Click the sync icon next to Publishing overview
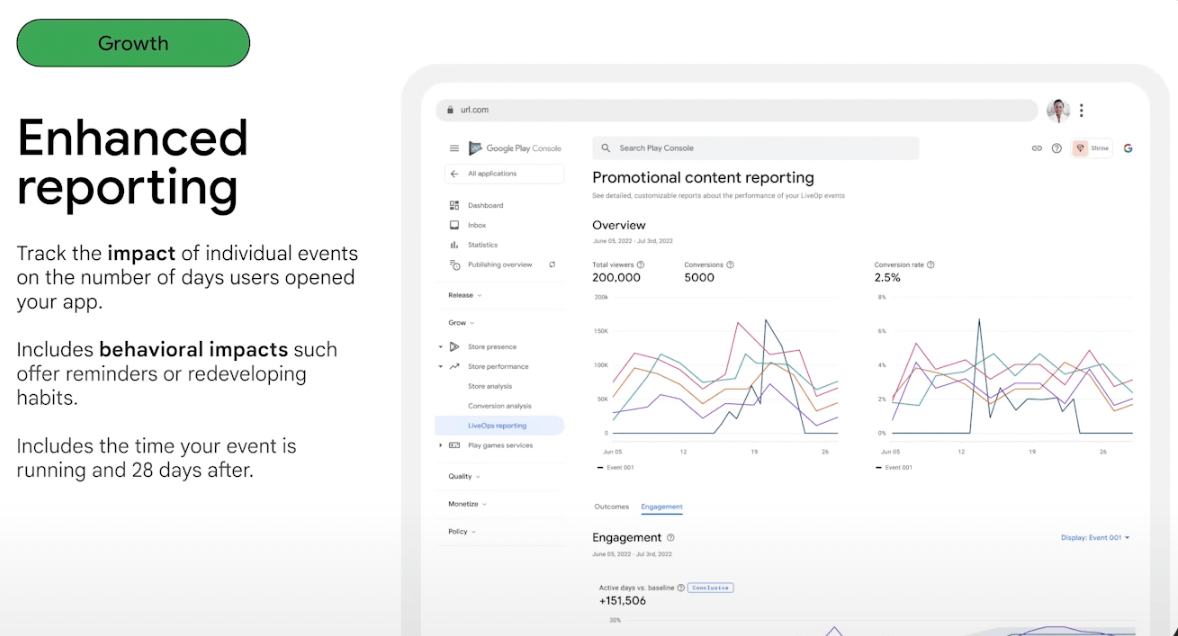Viewport: 1178px width, 636px height. (x=552, y=264)
